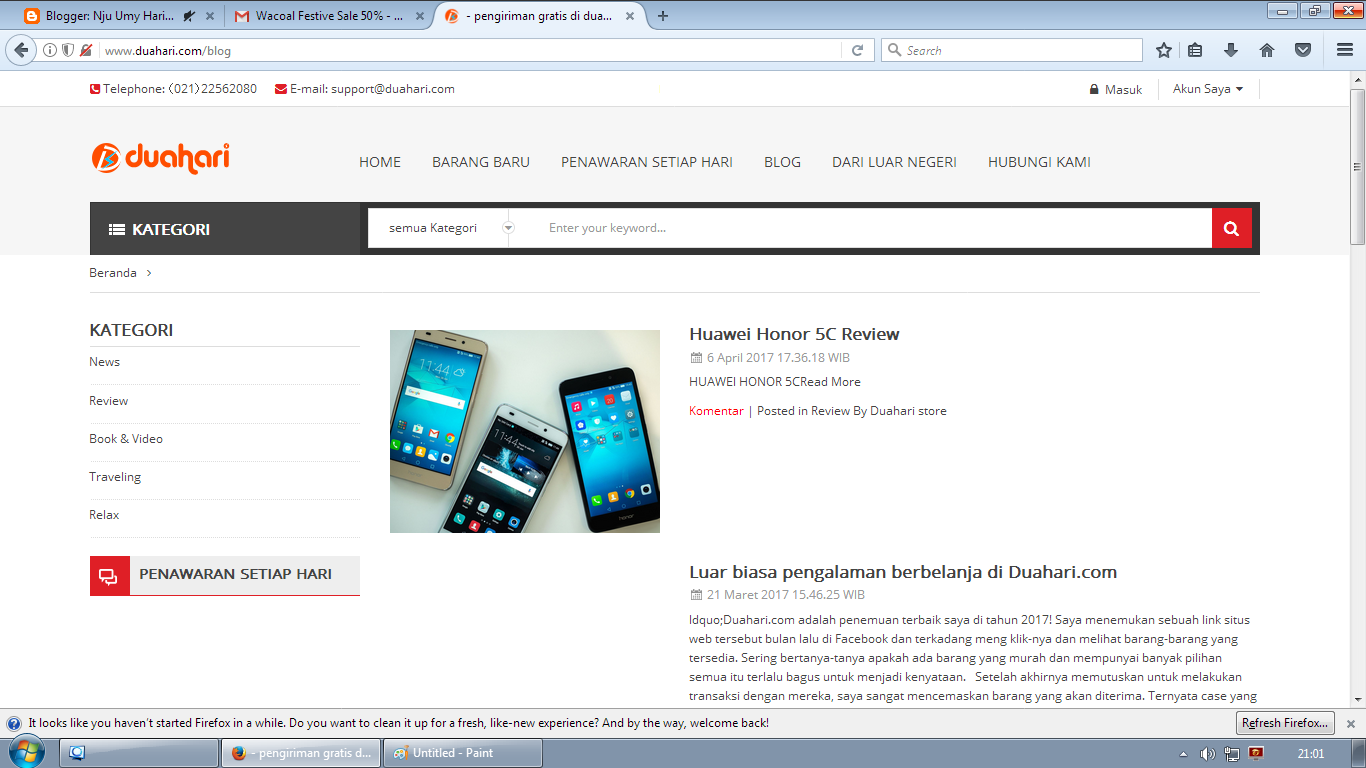Go to PENAWARAN SETIAP HARI nav item

tap(647, 162)
